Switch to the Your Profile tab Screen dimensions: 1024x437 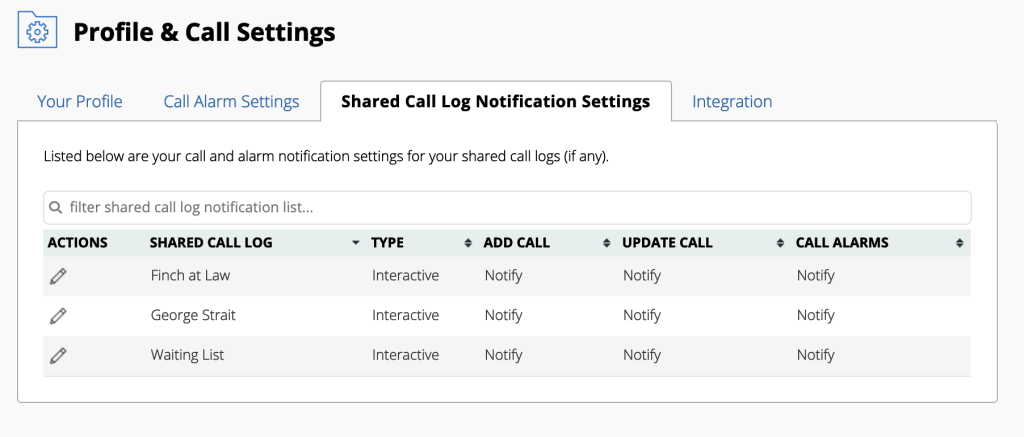click(x=80, y=101)
